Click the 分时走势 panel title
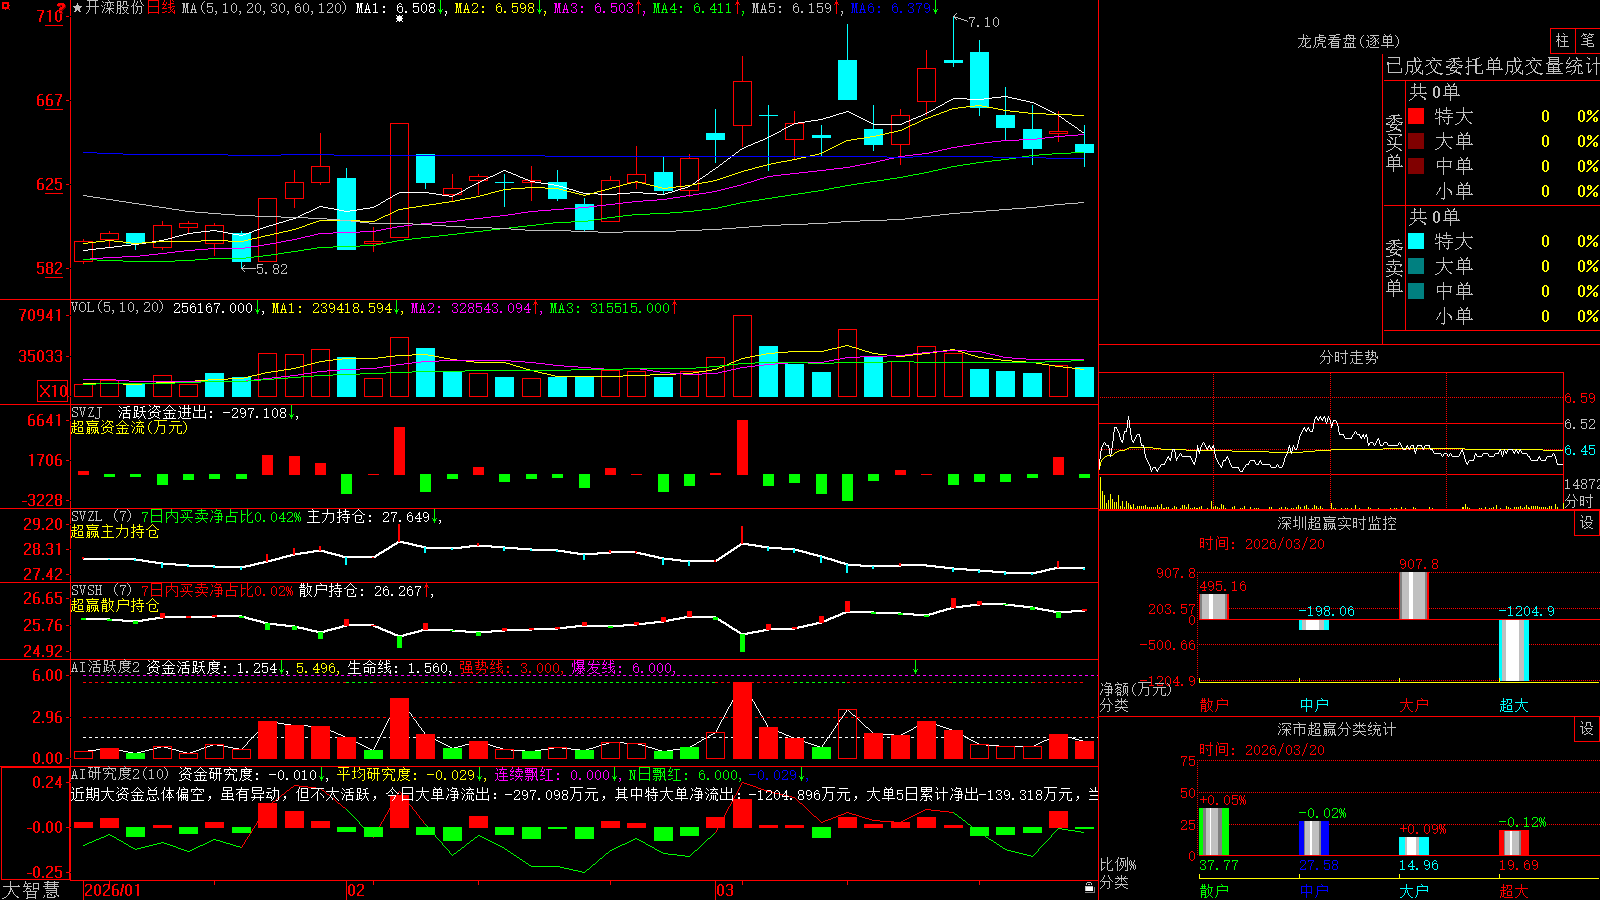1600x900 pixels. 1348,357
